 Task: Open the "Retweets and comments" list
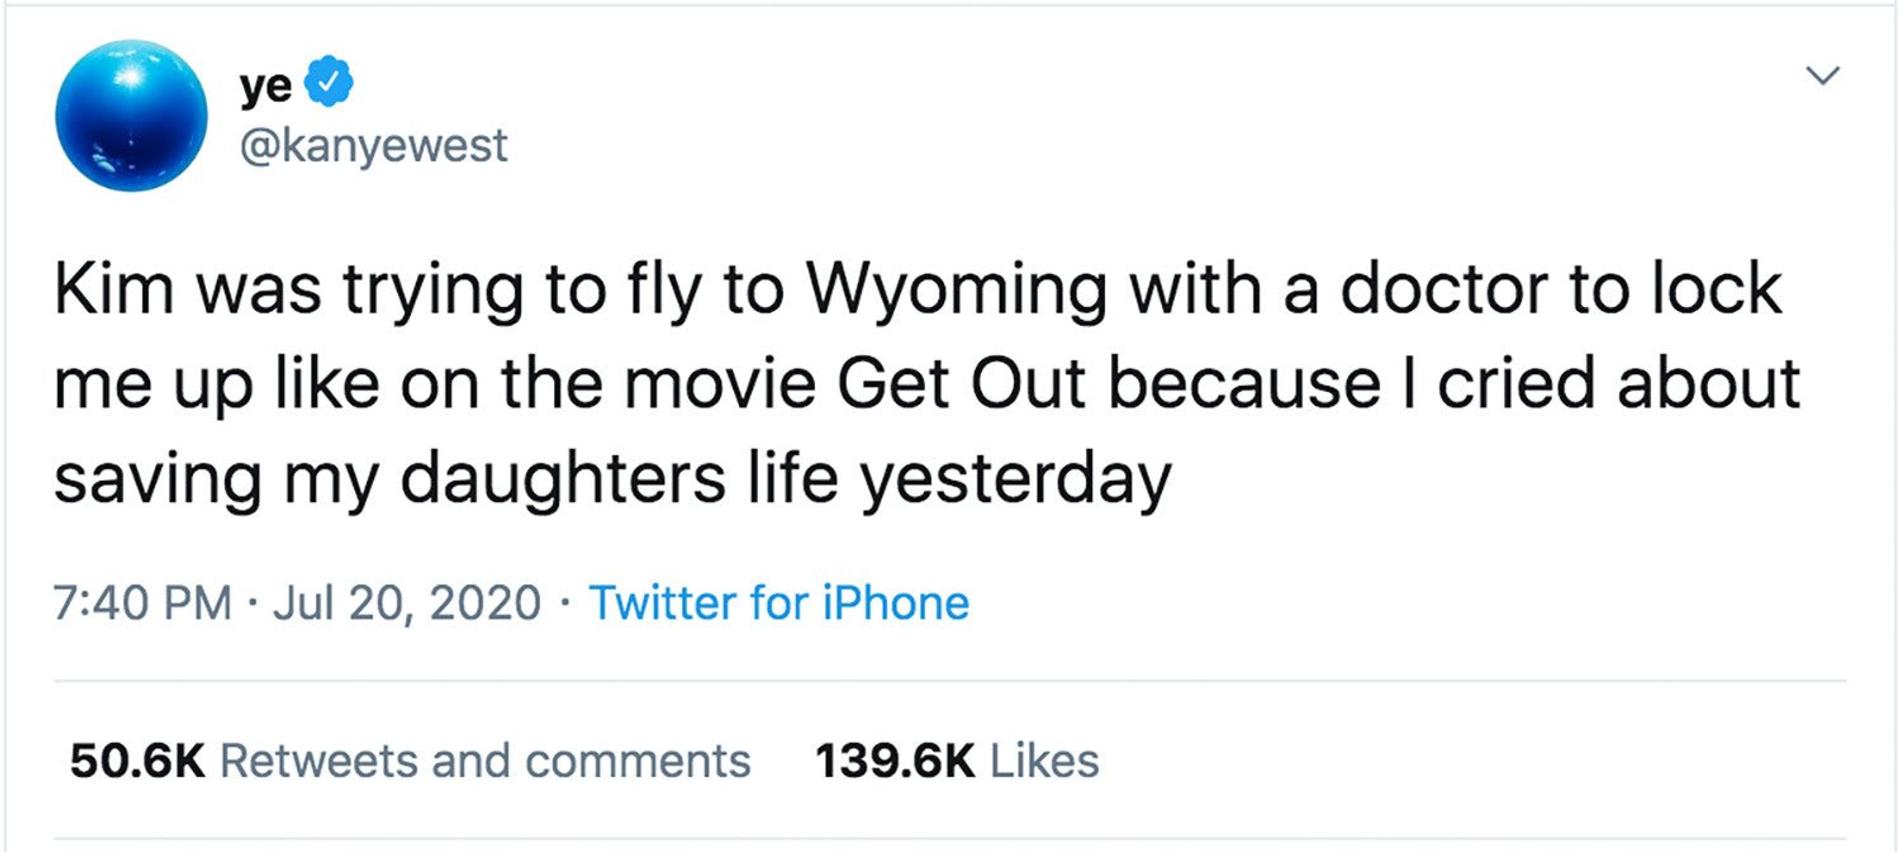[x=485, y=761]
